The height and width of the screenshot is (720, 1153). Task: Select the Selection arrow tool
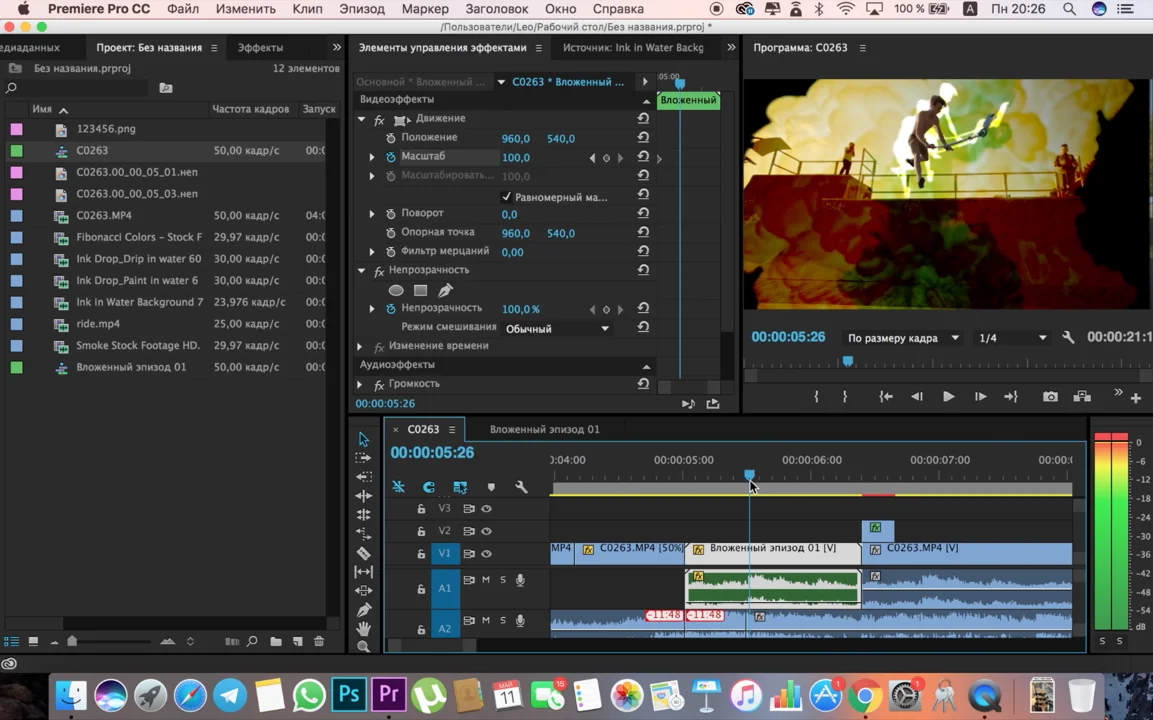pos(363,439)
